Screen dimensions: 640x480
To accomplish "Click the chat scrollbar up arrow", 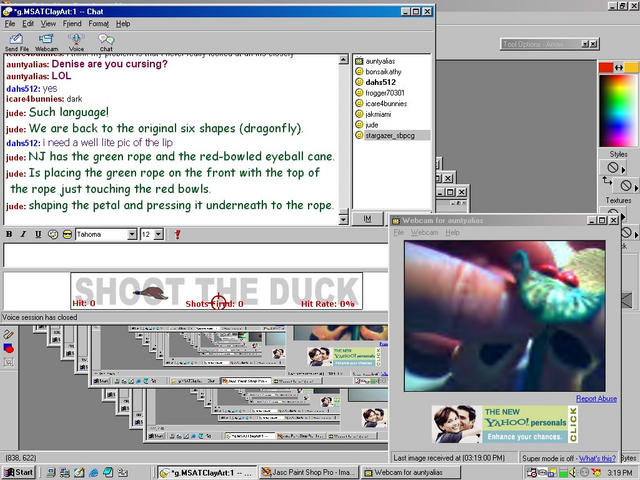I will pos(344,60).
